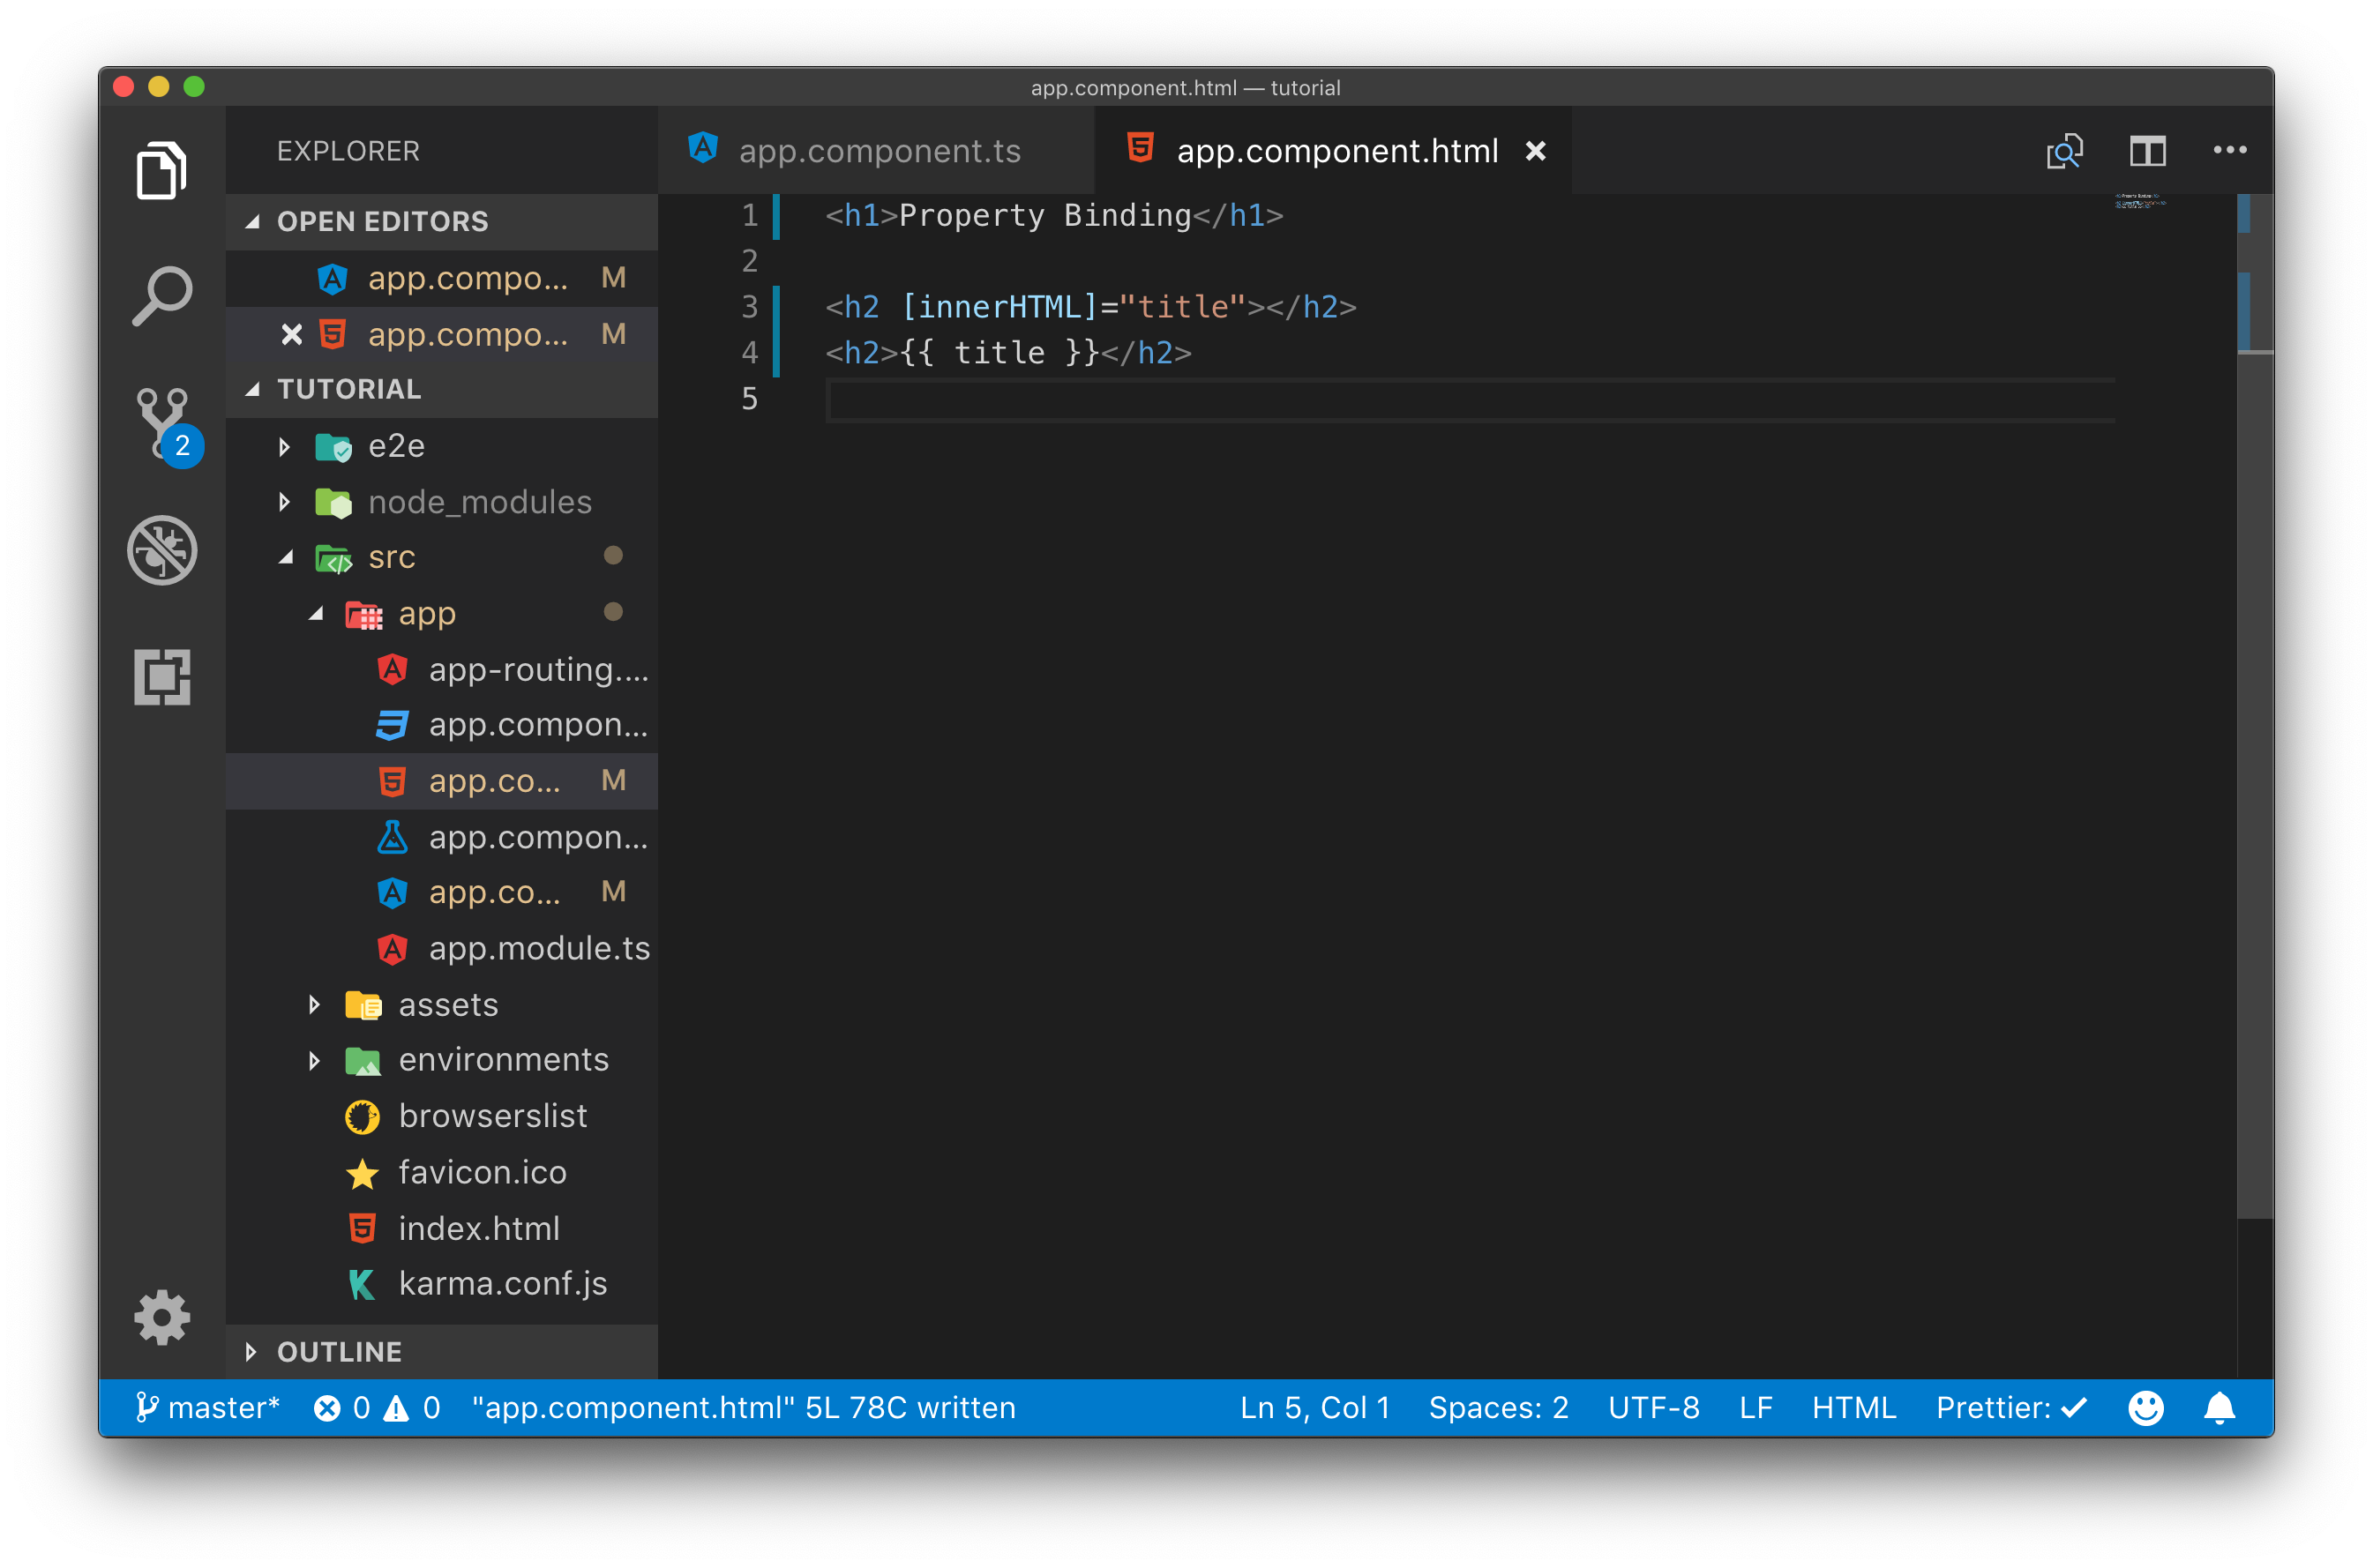
Task: Open app.module.ts in the file tree
Action: [441, 948]
